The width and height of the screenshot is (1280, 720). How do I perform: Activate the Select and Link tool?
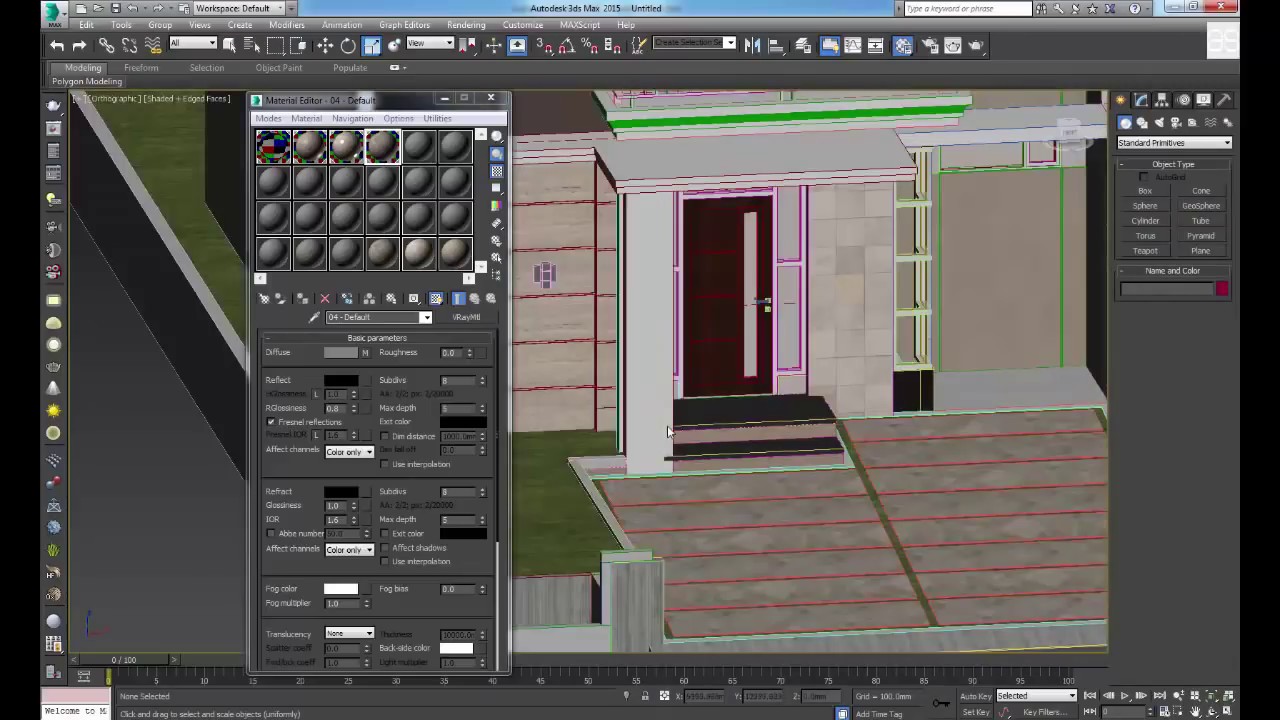[x=106, y=45]
